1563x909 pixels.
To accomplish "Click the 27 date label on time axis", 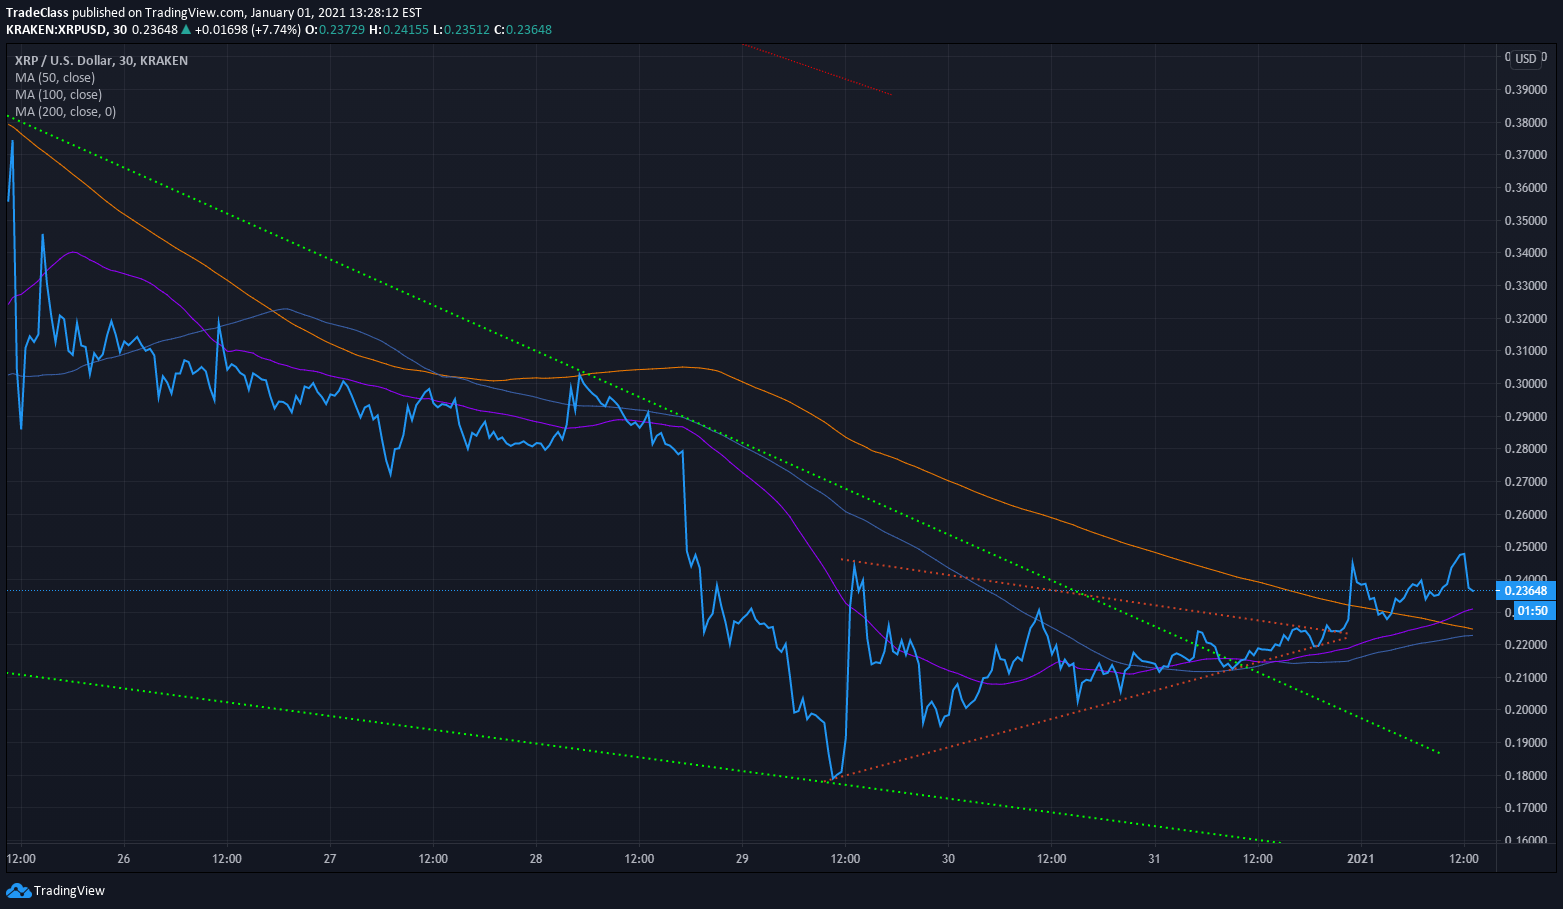I will tap(330, 859).
